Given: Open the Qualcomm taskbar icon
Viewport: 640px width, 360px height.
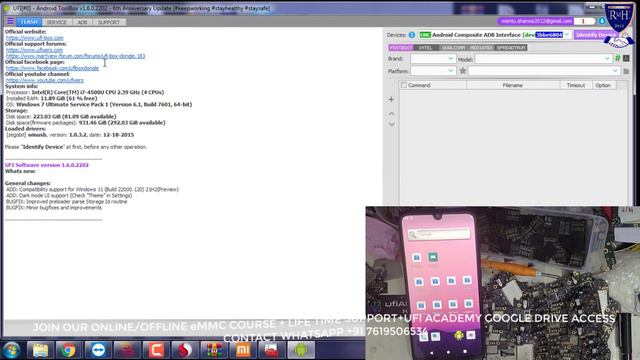Looking at the screenshot, I should 185,350.
